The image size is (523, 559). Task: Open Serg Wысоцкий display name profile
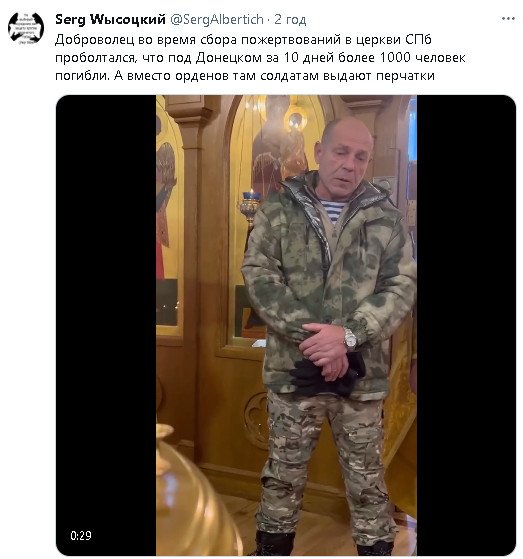coord(110,19)
